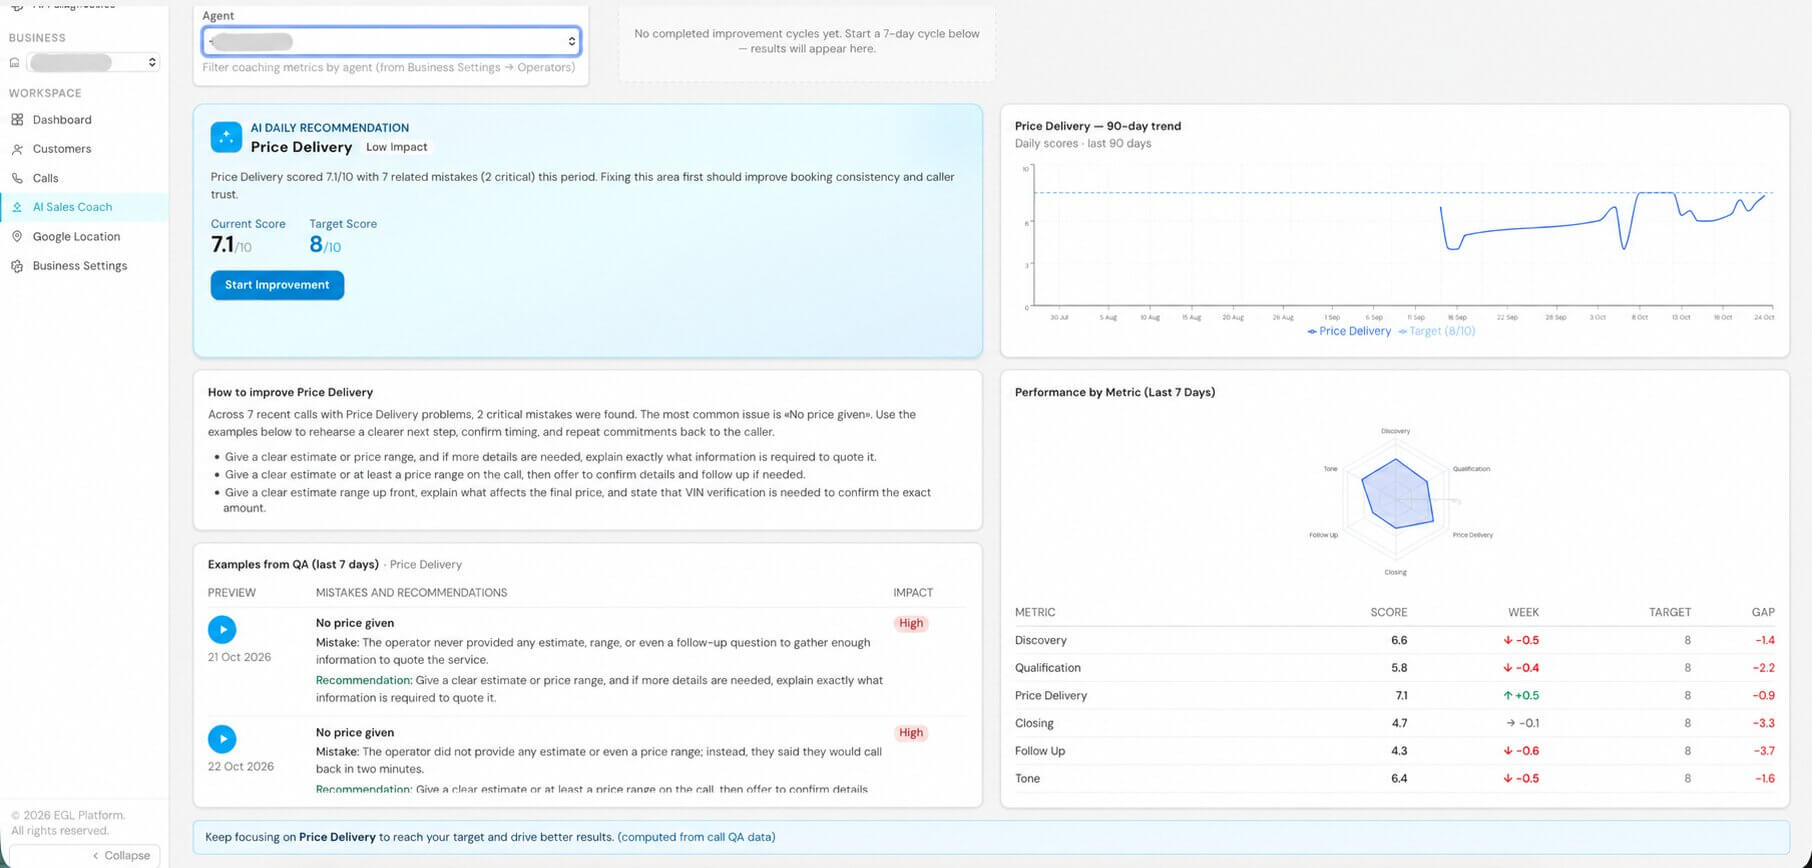Select the Closing metric row

pyautogui.click(x=1395, y=723)
